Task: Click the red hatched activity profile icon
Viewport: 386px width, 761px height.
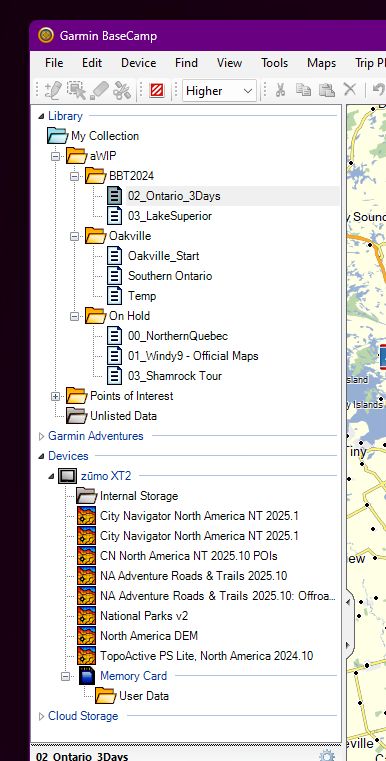Action: pyautogui.click(x=157, y=90)
